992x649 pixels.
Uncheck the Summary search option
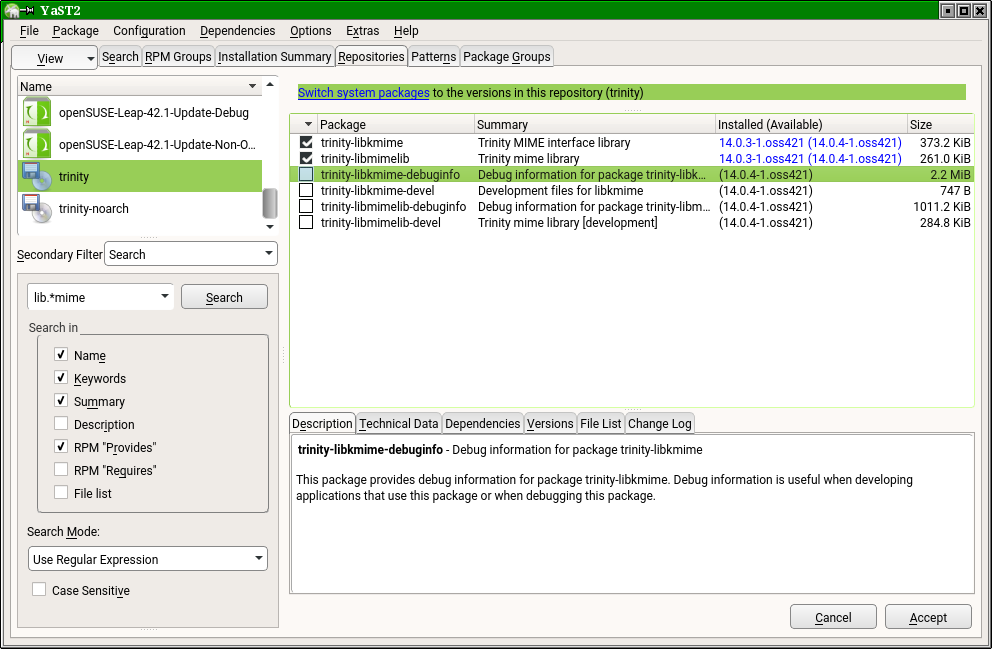[x=61, y=400]
